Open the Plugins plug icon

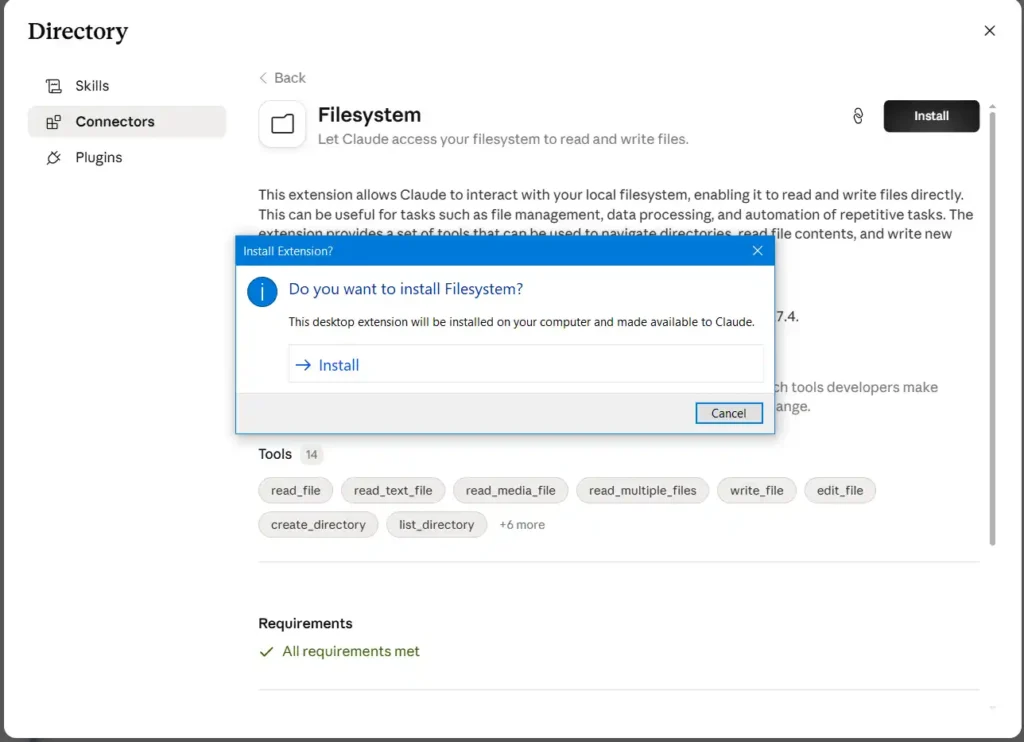pos(54,157)
